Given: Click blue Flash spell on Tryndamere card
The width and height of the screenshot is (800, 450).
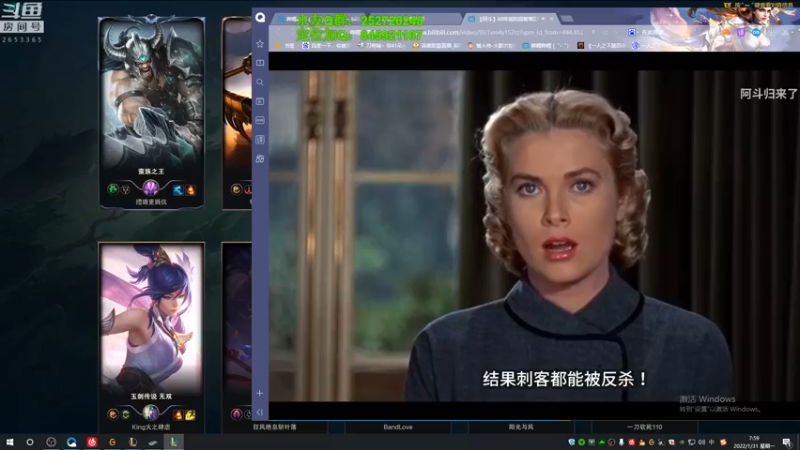Looking at the screenshot, I should click(x=178, y=190).
